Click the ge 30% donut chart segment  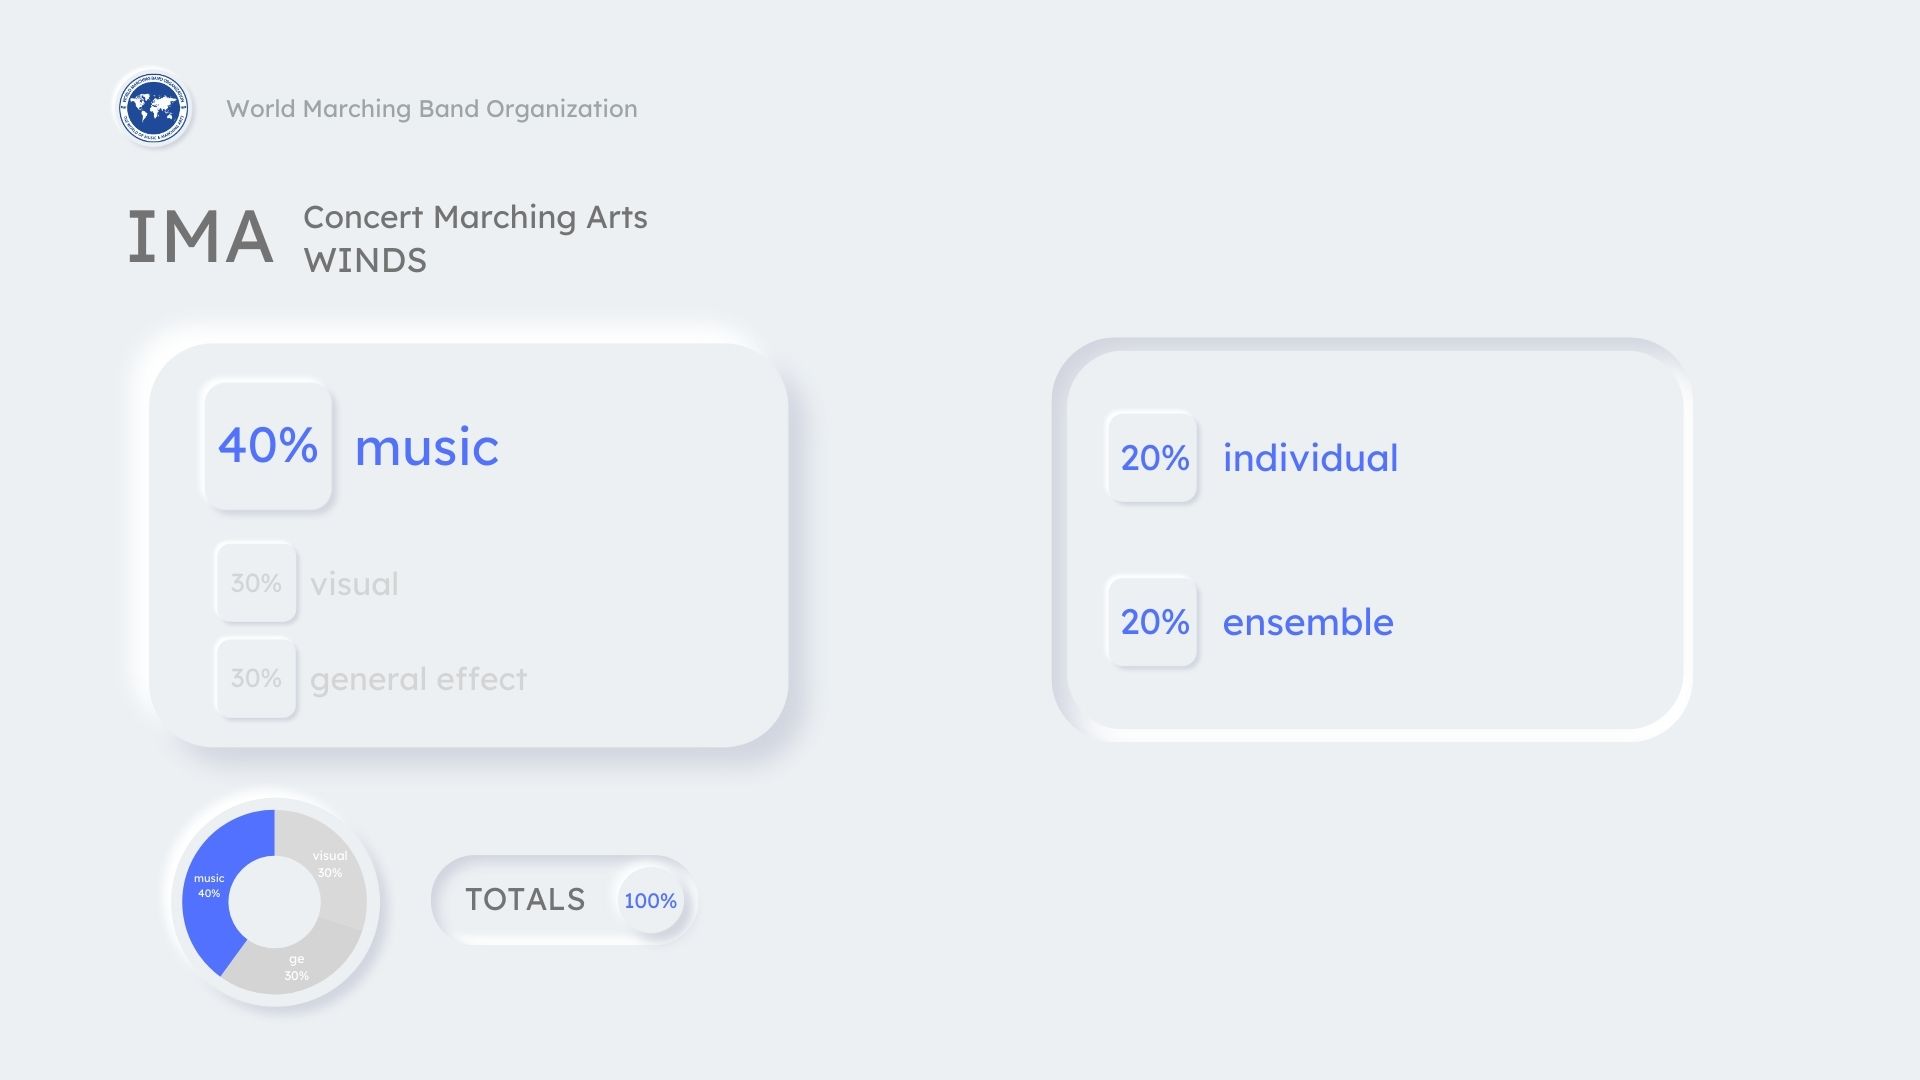[x=296, y=968]
